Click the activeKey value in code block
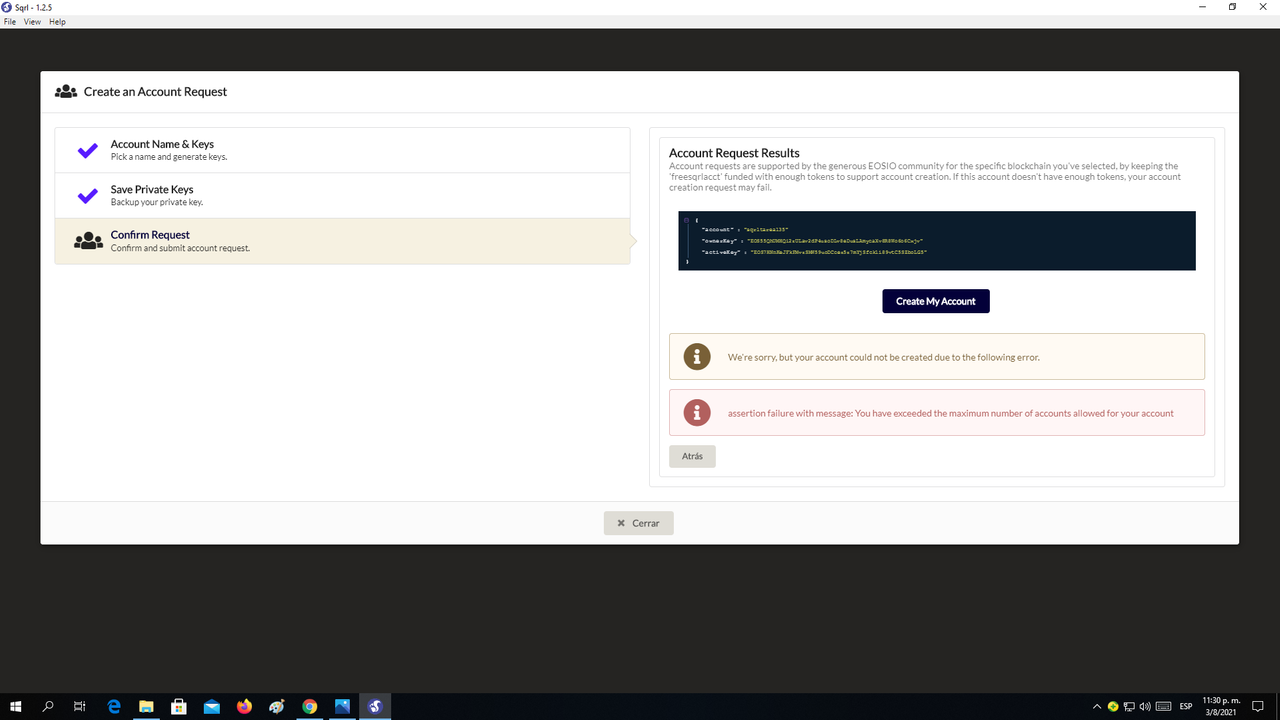This screenshot has width=1280, height=720. [x=839, y=252]
